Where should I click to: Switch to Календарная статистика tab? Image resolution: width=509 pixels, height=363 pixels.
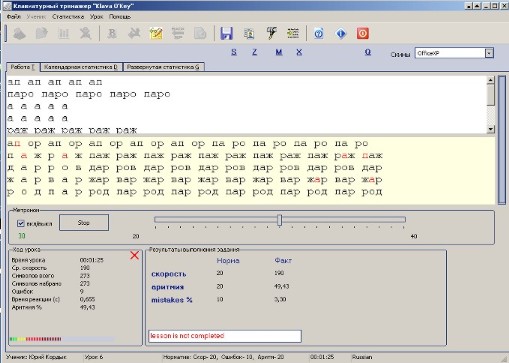[81, 67]
